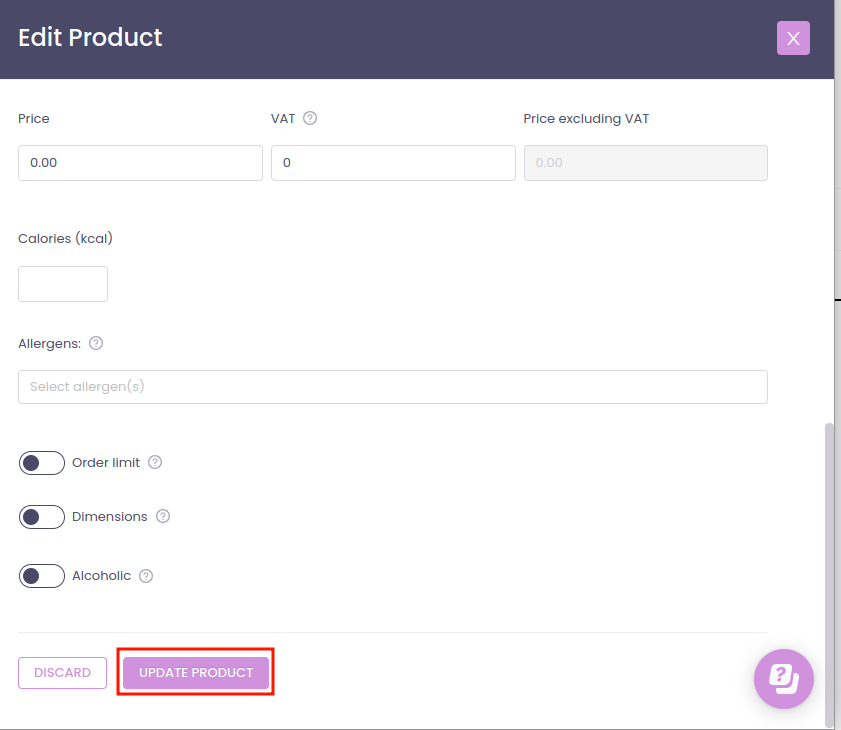Click the Discard button
Screen dimensions: 841x730
pyautogui.click(x=62, y=673)
